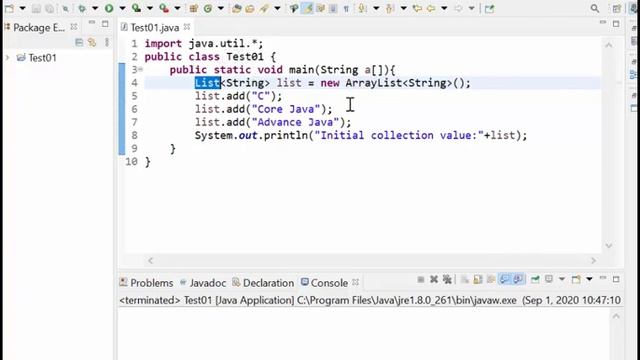This screenshot has height=360, width=640.
Task: Click Remove All Terminated Launches icon
Action: coord(447,279)
